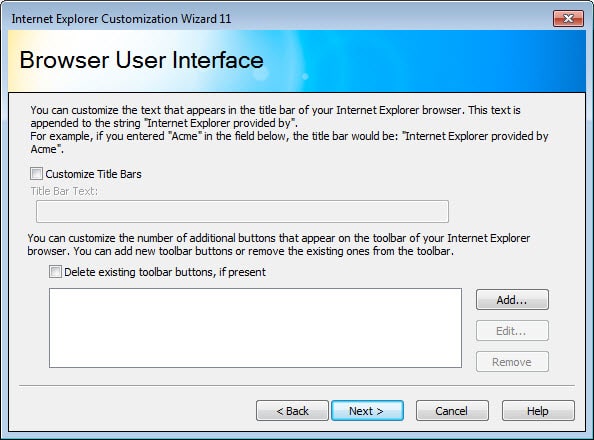Proceed with the Next > button
594x440 pixels.
367,411
